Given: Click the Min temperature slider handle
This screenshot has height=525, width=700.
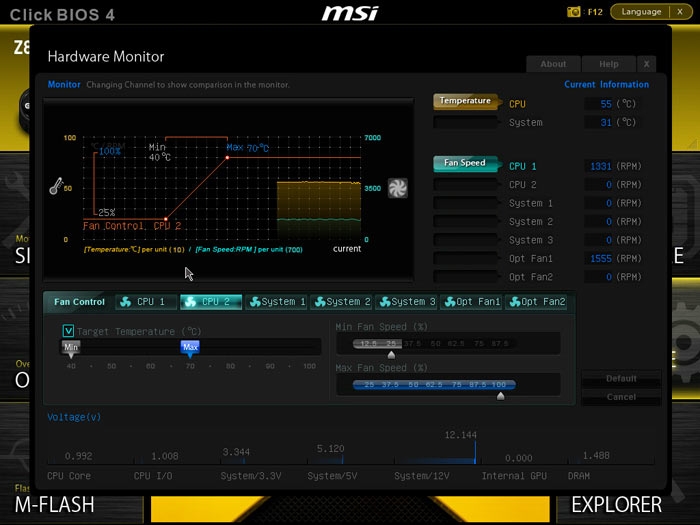Looking at the screenshot, I should [71, 349].
